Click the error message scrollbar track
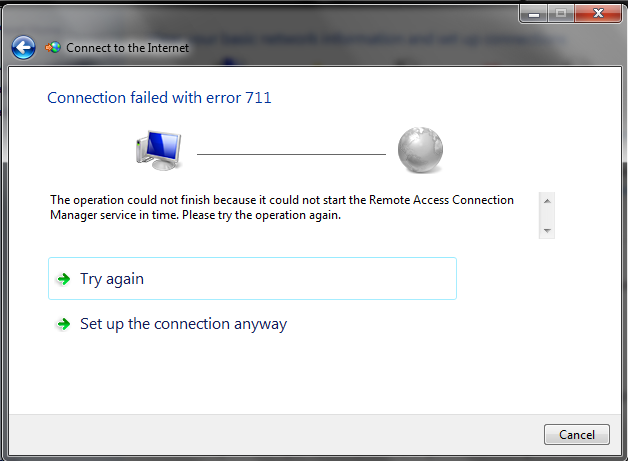This screenshot has width=628, height=461. coord(547,215)
